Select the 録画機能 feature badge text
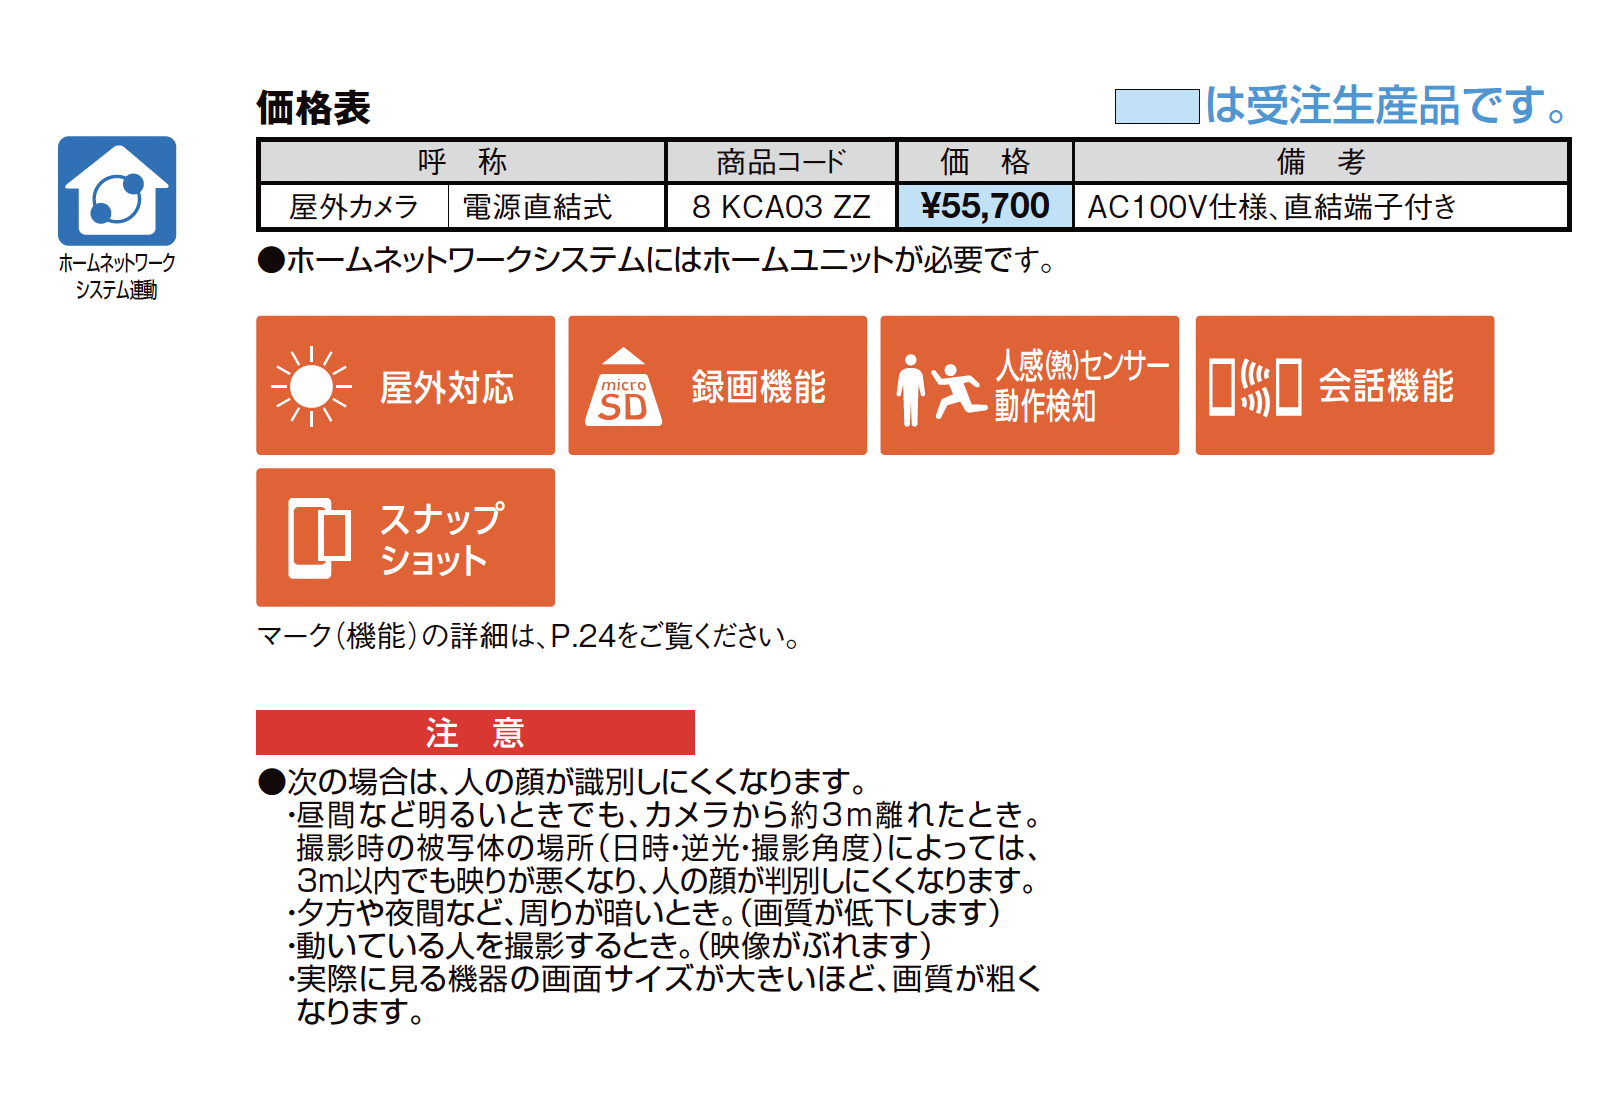The height and width of the screenshot is (1111, 1611). click(x=759, y=387)
